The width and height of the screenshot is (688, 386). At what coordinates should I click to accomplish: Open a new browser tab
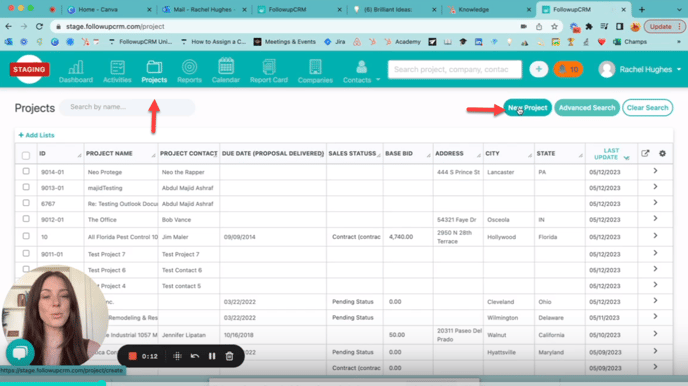point(642,9)
